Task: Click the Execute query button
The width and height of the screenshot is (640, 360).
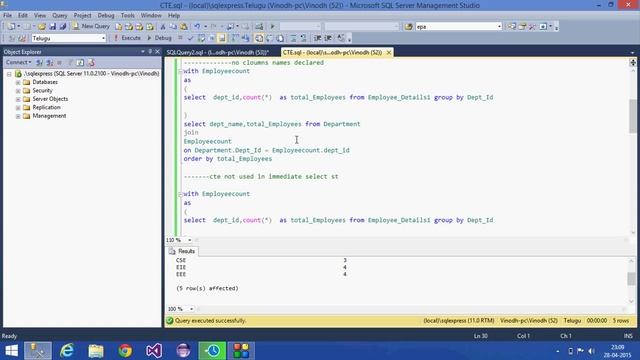Action: click(x=127, y=38)
